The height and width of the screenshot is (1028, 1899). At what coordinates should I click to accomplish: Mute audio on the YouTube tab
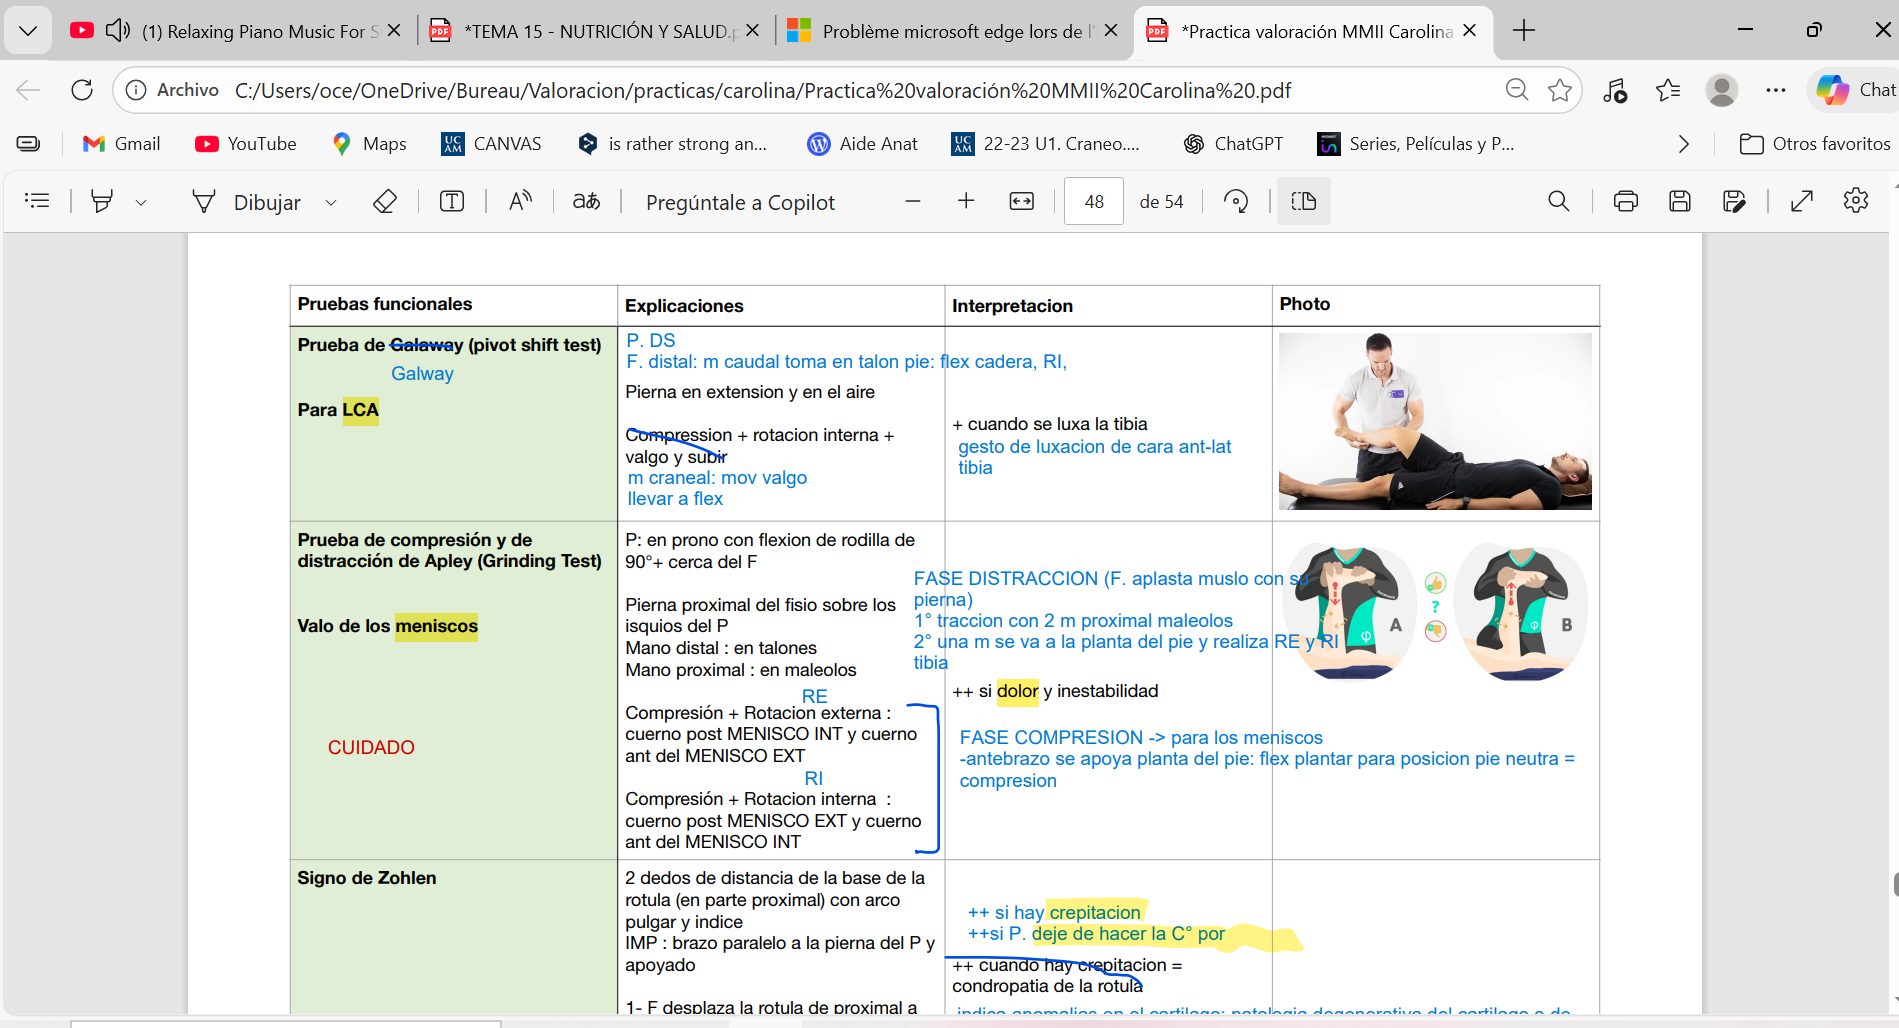118,30
